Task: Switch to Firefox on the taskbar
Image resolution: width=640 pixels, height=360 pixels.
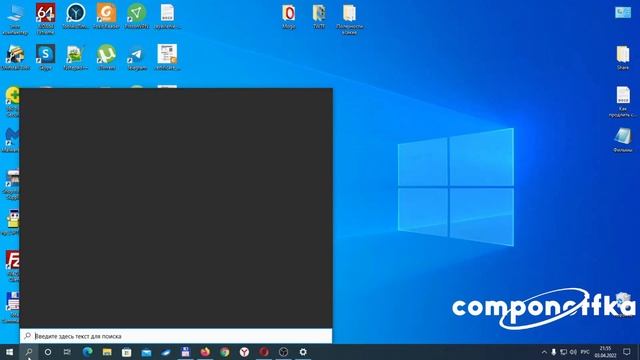Action: 205,352
